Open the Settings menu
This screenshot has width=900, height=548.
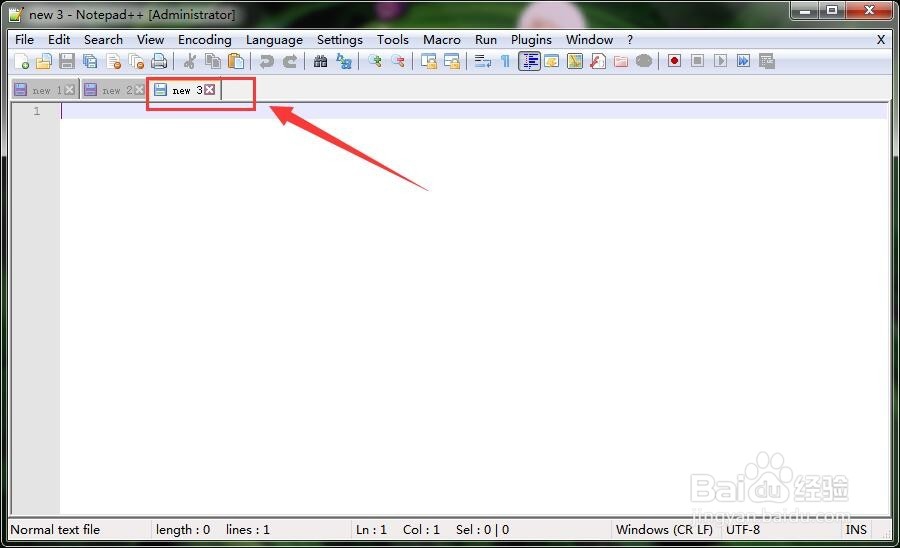coord(340,40)
